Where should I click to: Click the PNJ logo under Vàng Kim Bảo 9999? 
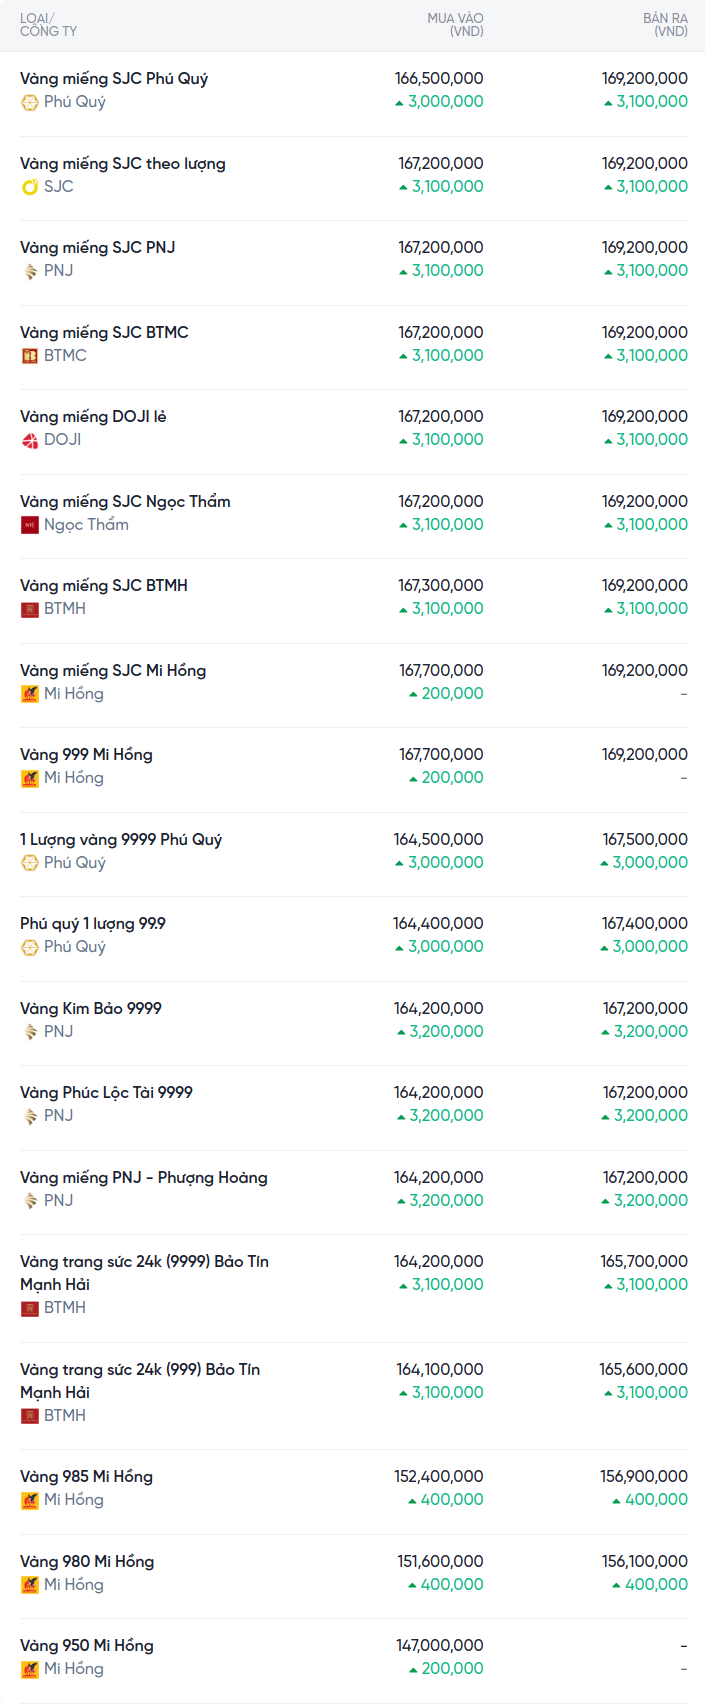click(x=30, y=1032)
